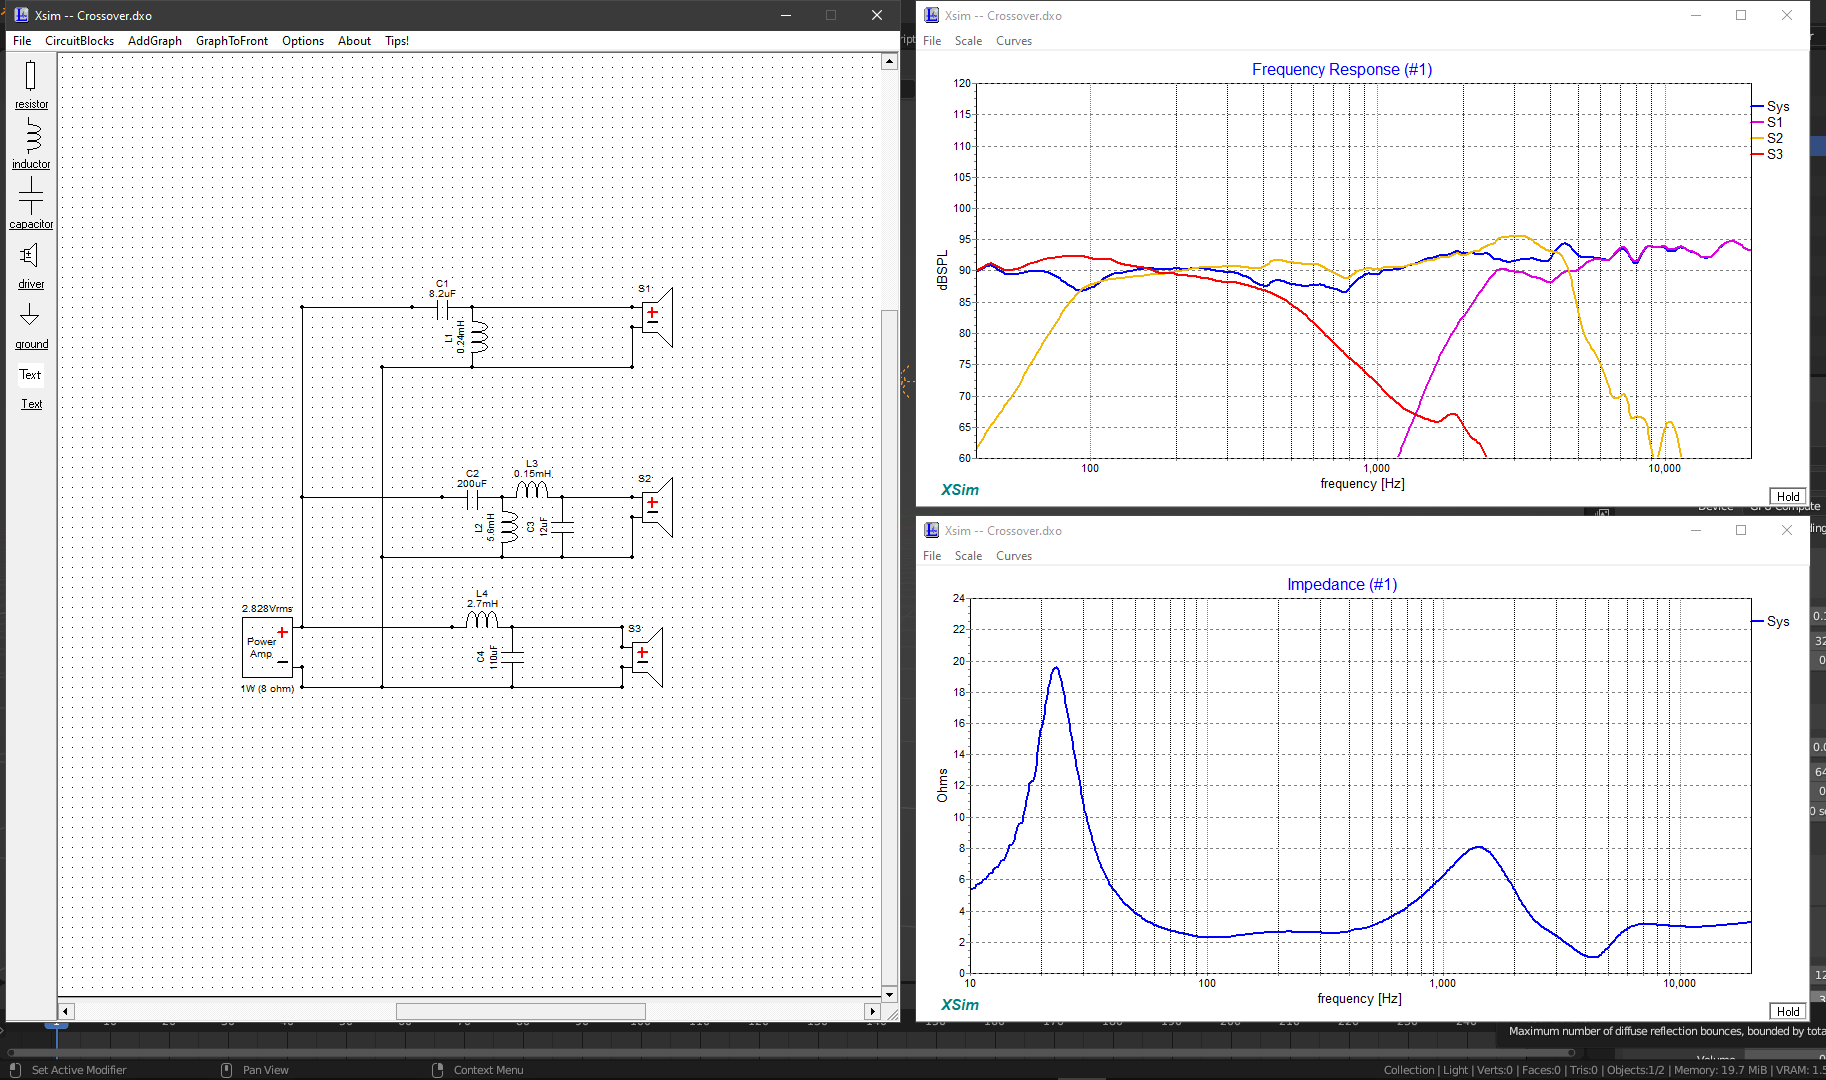Click schematic horizontal scrollbar left arrow
The image size is (1826, 1080).
tap(66, 1011)
